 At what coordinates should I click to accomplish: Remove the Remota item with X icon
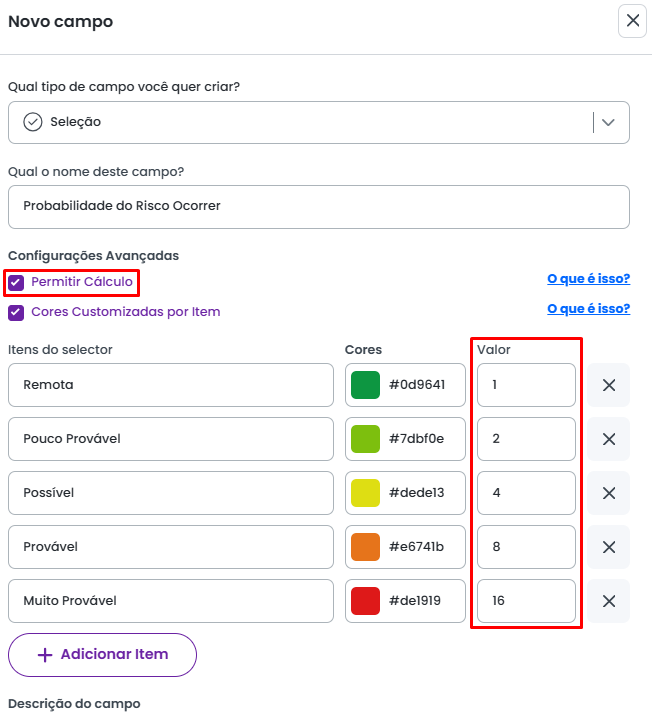pos(608,385)
